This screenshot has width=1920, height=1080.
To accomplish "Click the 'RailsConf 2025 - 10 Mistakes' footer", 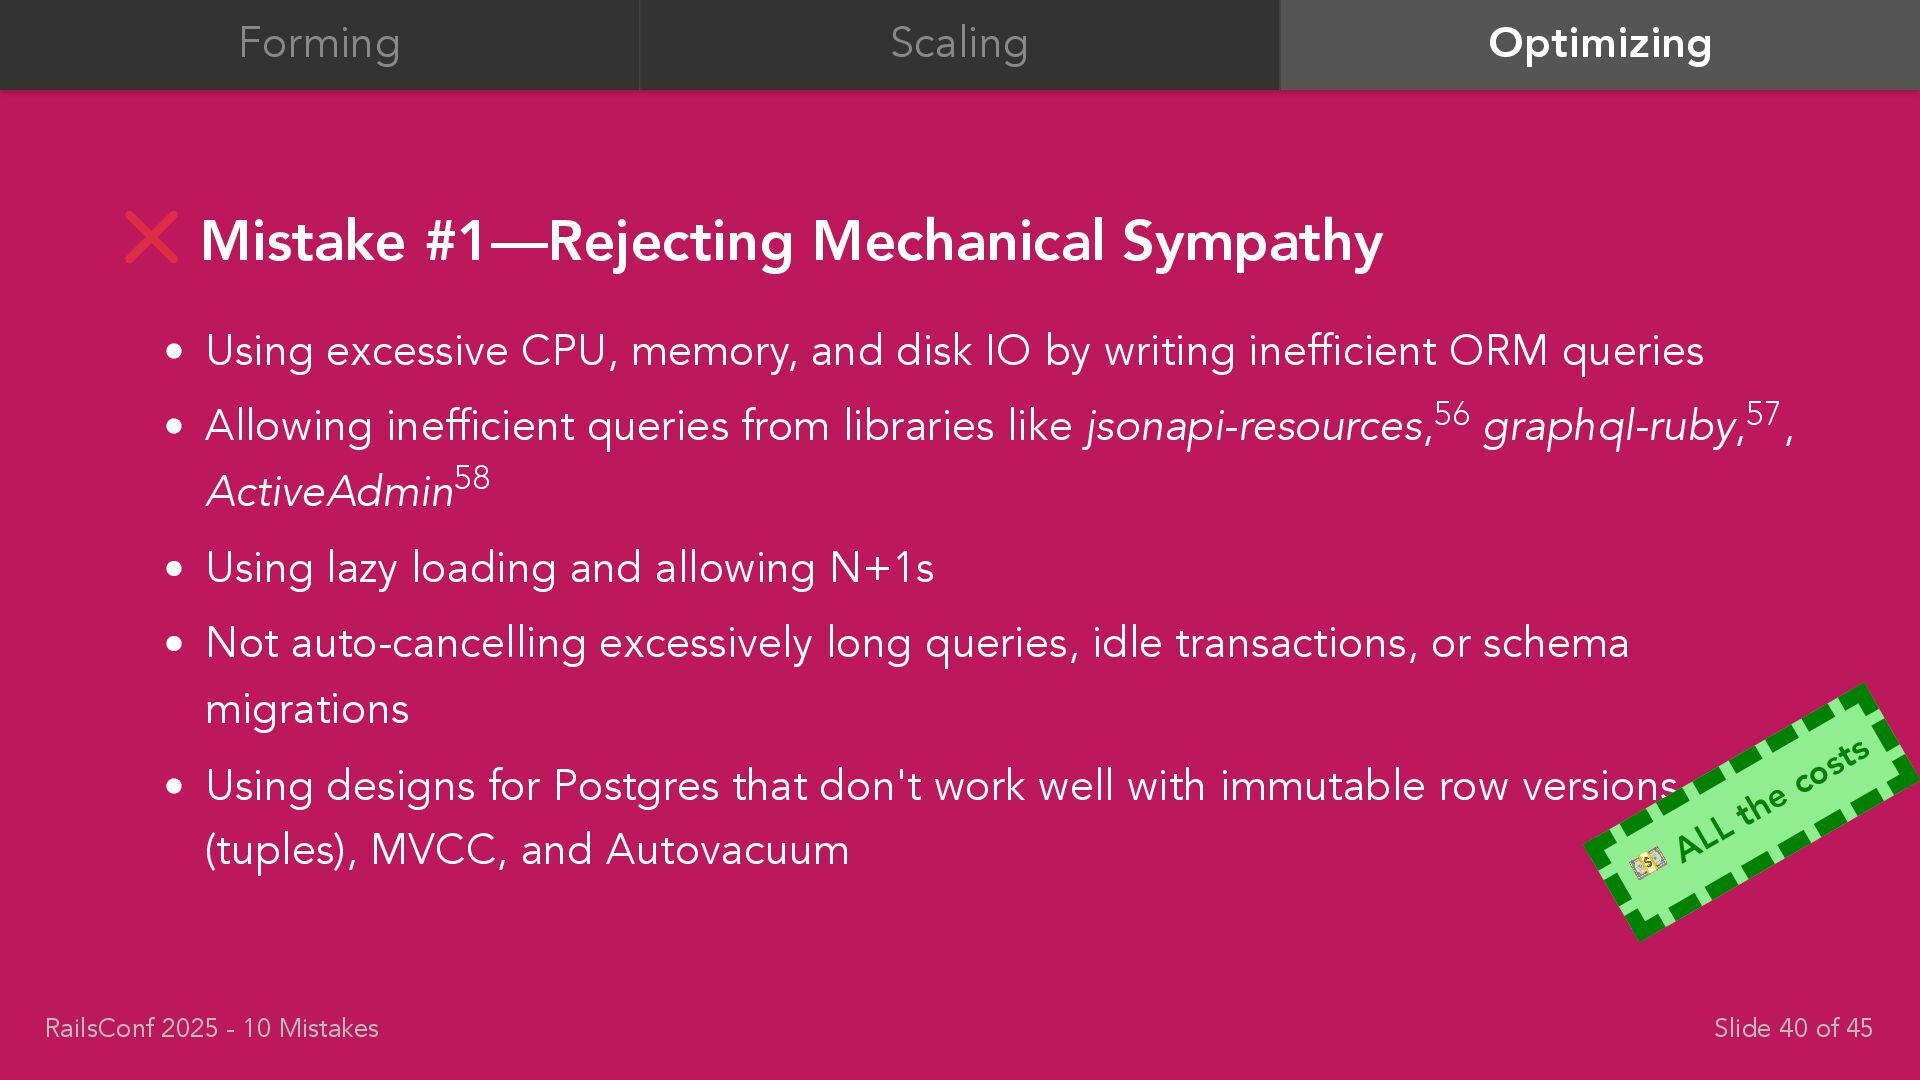I will tap(212, 1028).
